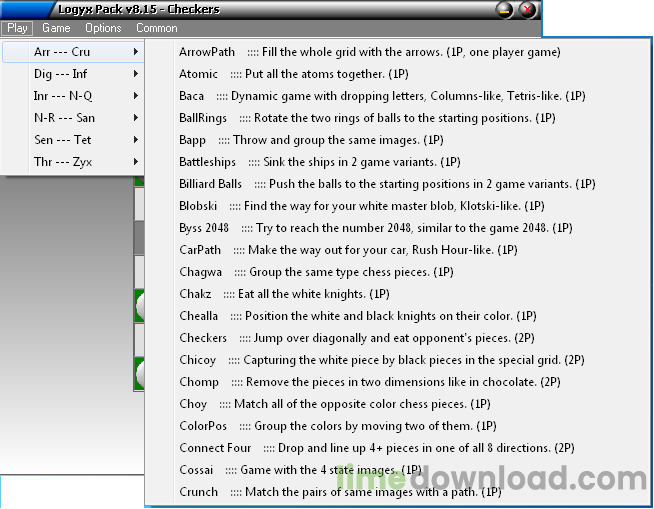Start the Crunch pair matching game

pos(398,492)
